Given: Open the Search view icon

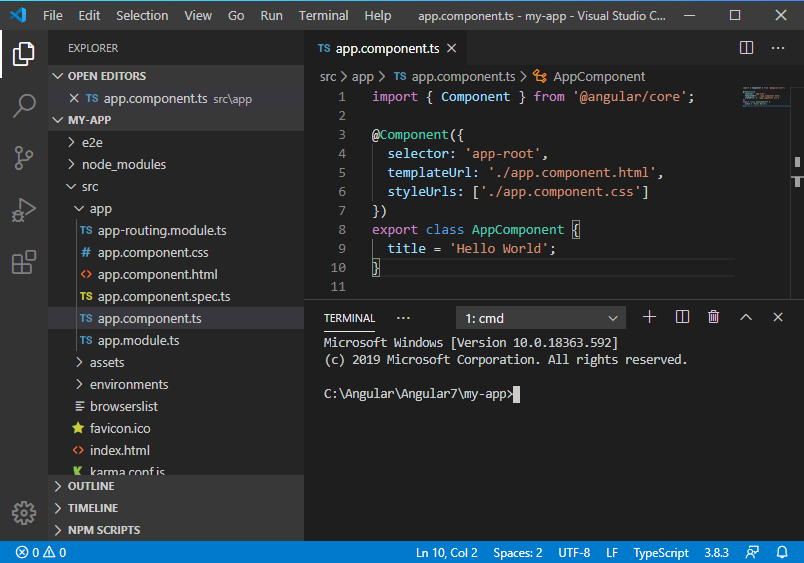Looking at the screenshot, I should click(x=24, y=106).
